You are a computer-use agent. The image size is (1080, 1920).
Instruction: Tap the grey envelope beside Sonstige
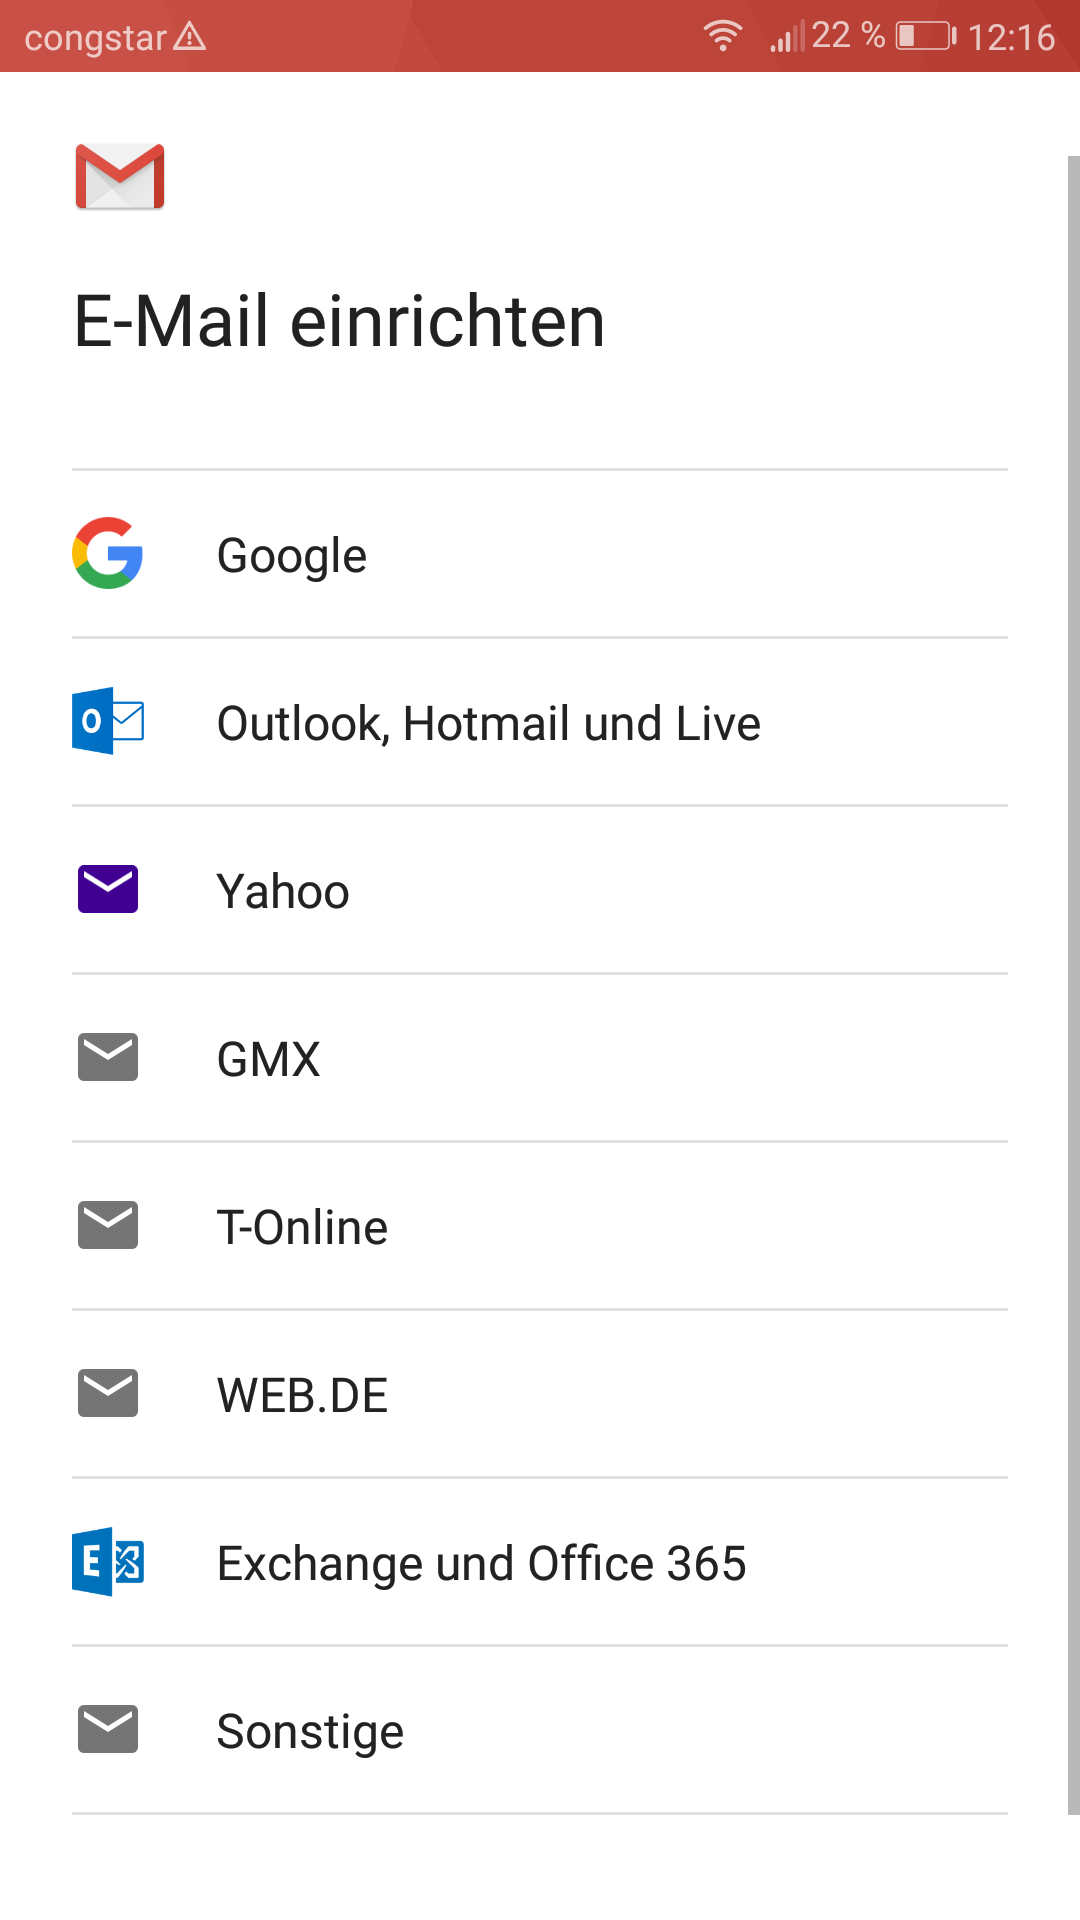click(x=108, y=1729)
